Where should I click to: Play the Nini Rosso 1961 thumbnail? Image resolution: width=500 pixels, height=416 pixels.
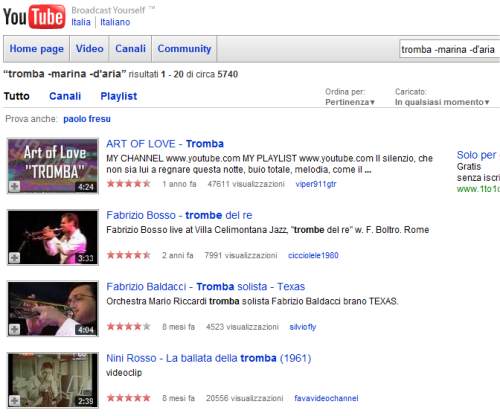53,380
